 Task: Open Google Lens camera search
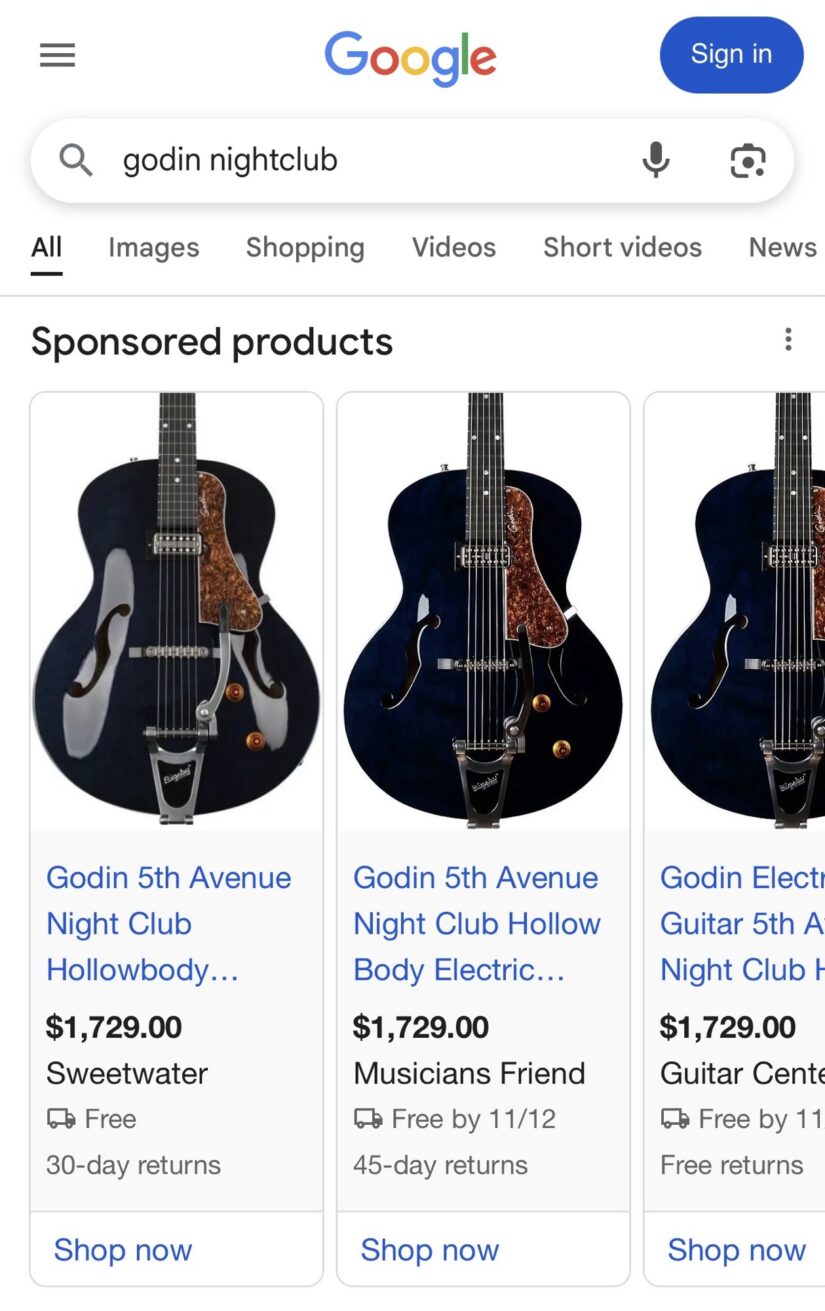747,160
